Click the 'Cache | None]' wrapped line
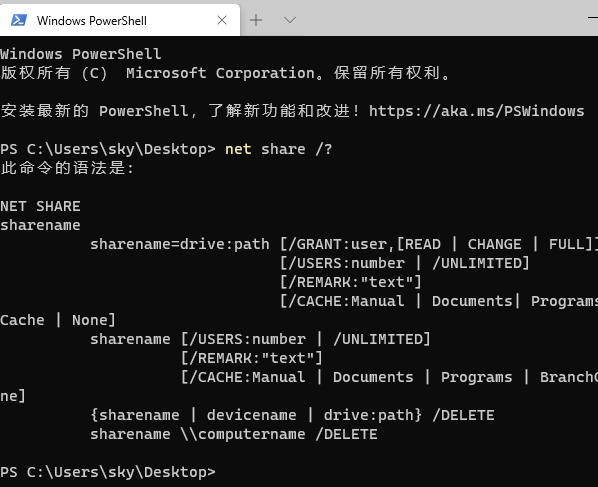Screen dimensions: 598x487 pos(58,320)
